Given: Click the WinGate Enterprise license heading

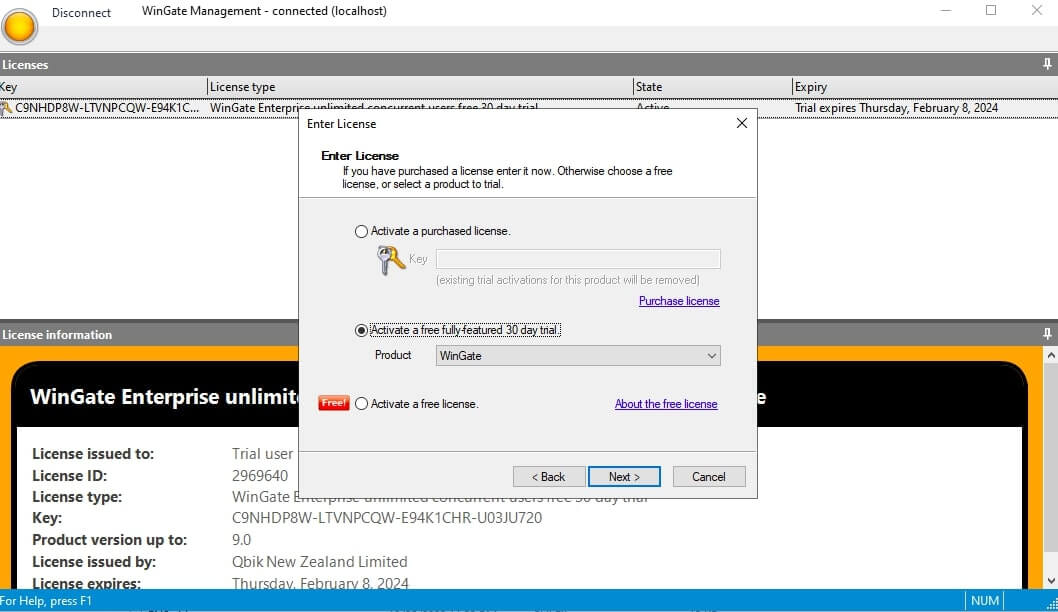Looking at the screenshot, I should tap(164, 397).
